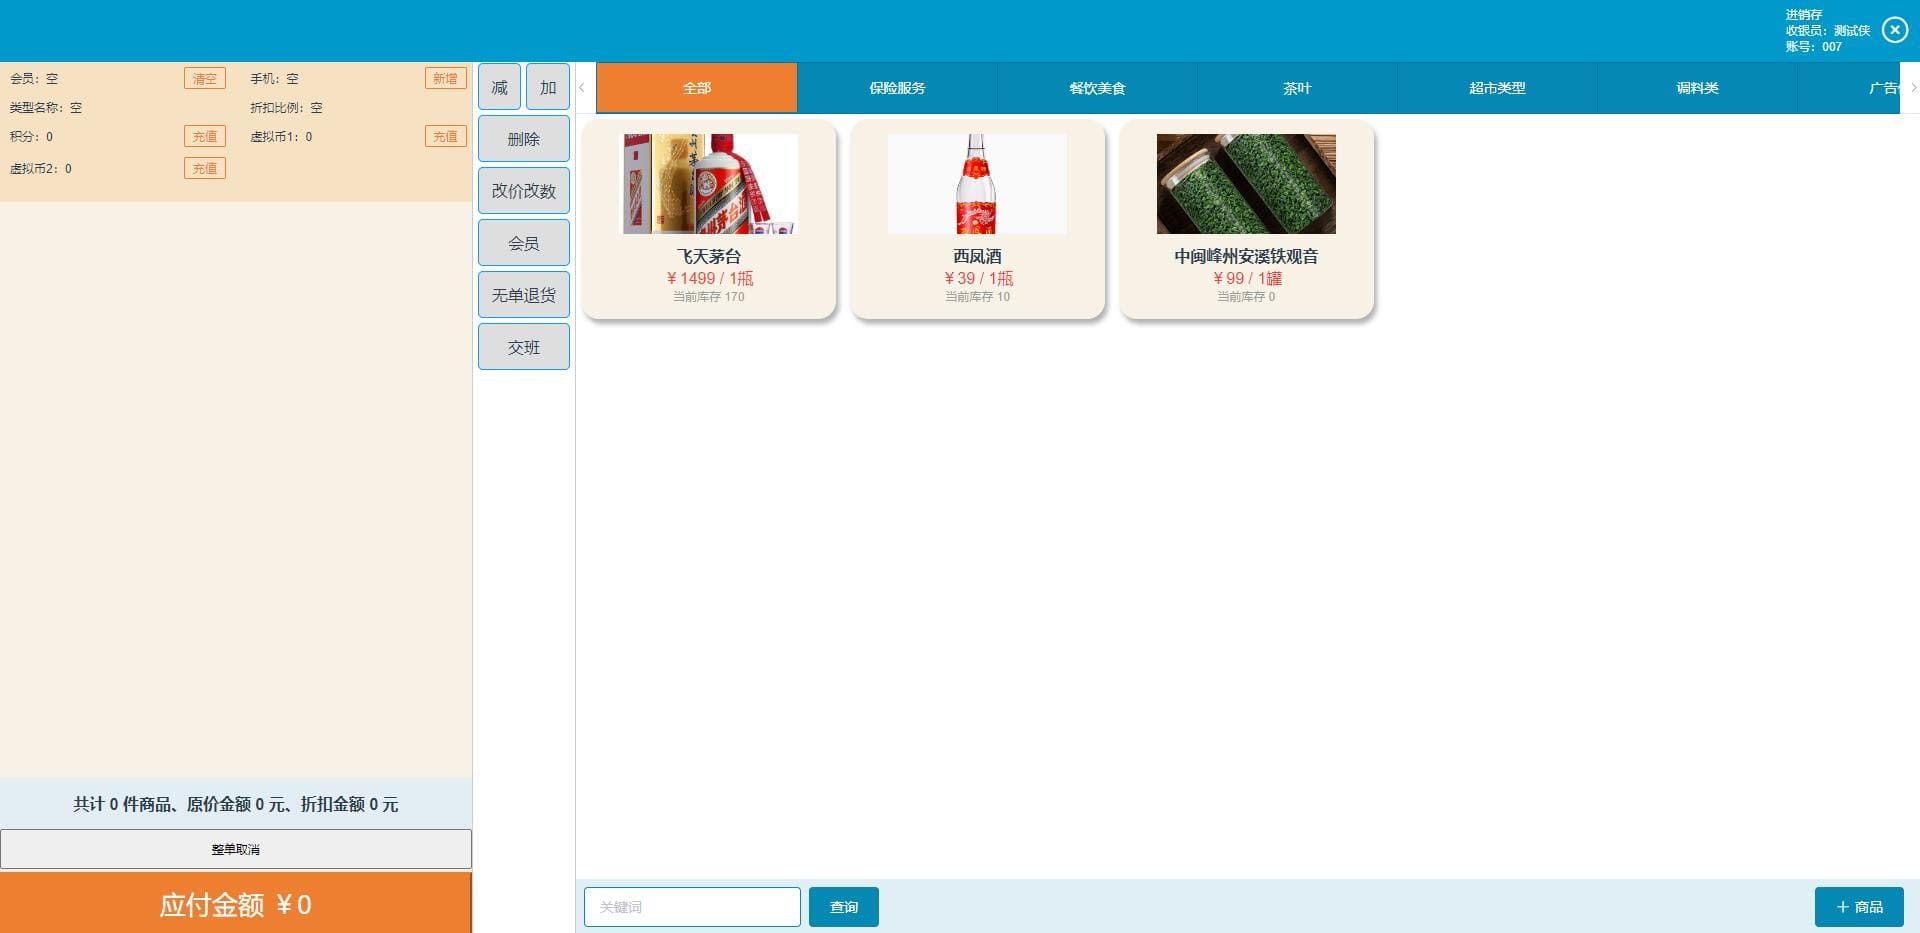This screenshot has width=1920, height=933.
Task: Click the right arrow to scroll category tabs
Action: (1913, 88)
